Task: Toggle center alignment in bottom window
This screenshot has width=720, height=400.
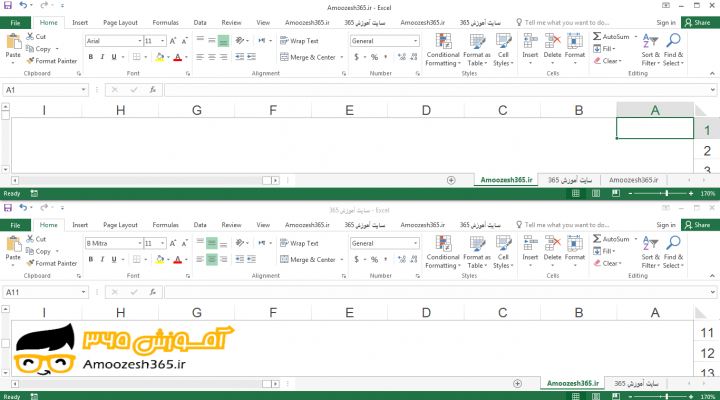Action: click(212, 259)
